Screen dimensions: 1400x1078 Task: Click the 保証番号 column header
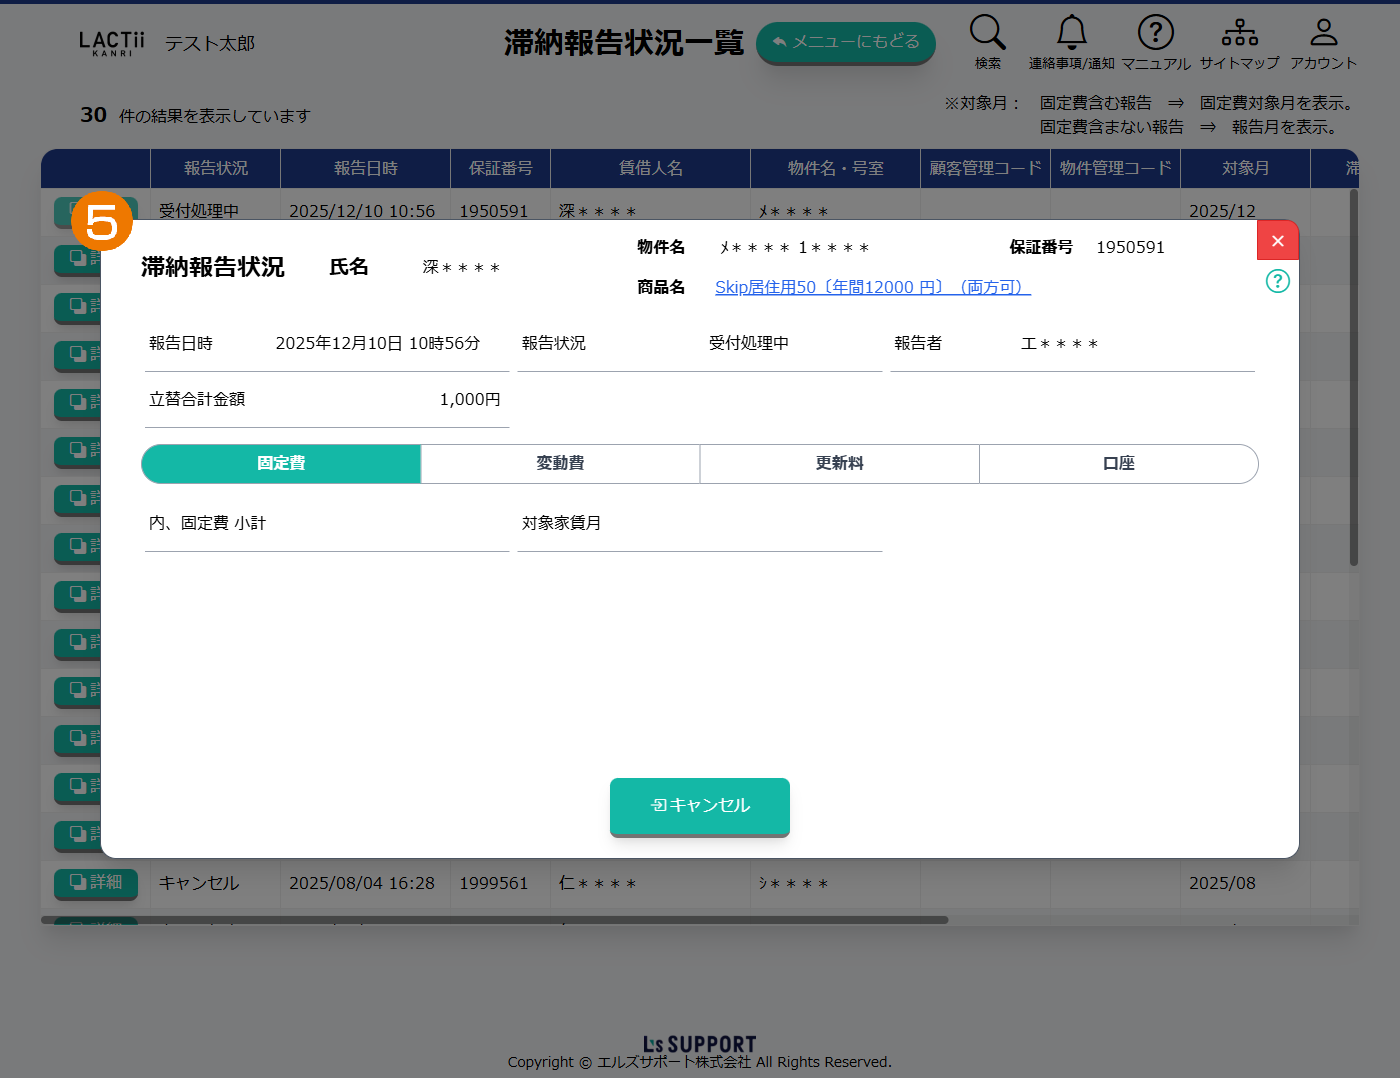click(500, 168)
